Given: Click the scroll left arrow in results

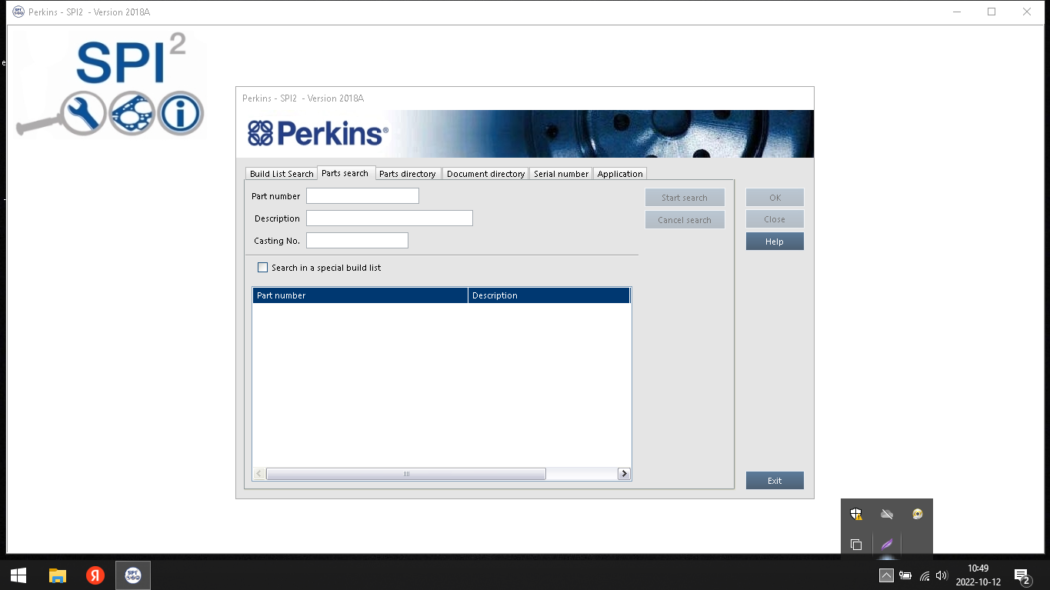Looking at the screenshot, I should [259, 473].
